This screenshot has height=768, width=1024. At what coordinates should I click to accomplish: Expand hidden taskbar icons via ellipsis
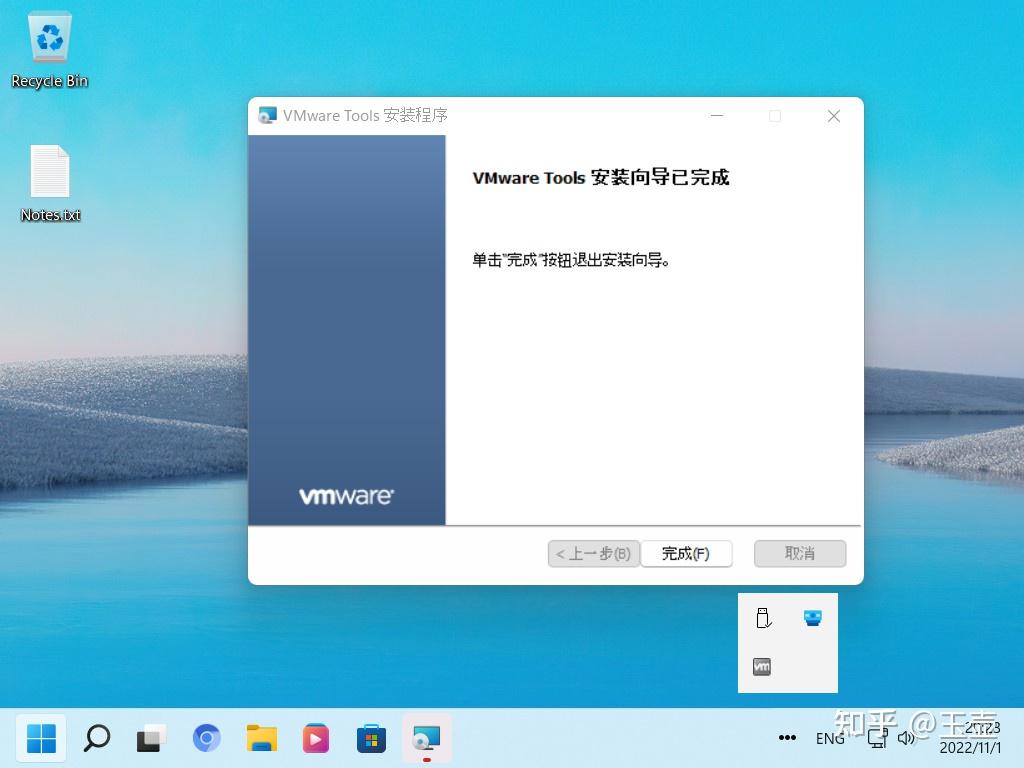[789, 738]
